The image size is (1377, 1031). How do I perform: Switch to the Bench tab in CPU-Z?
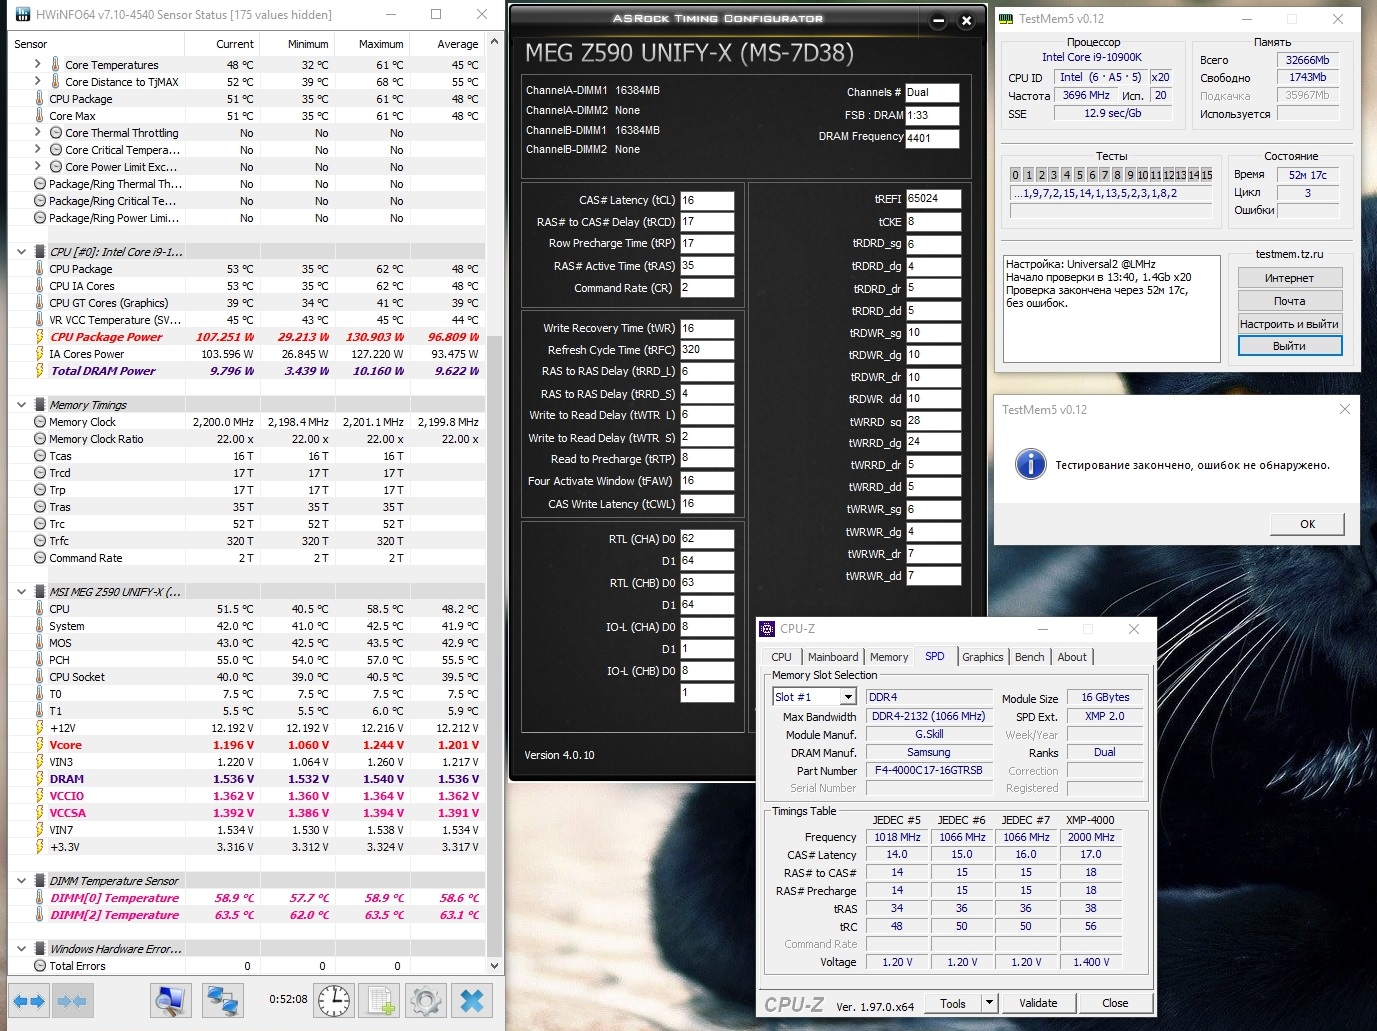click(1030, 657)
